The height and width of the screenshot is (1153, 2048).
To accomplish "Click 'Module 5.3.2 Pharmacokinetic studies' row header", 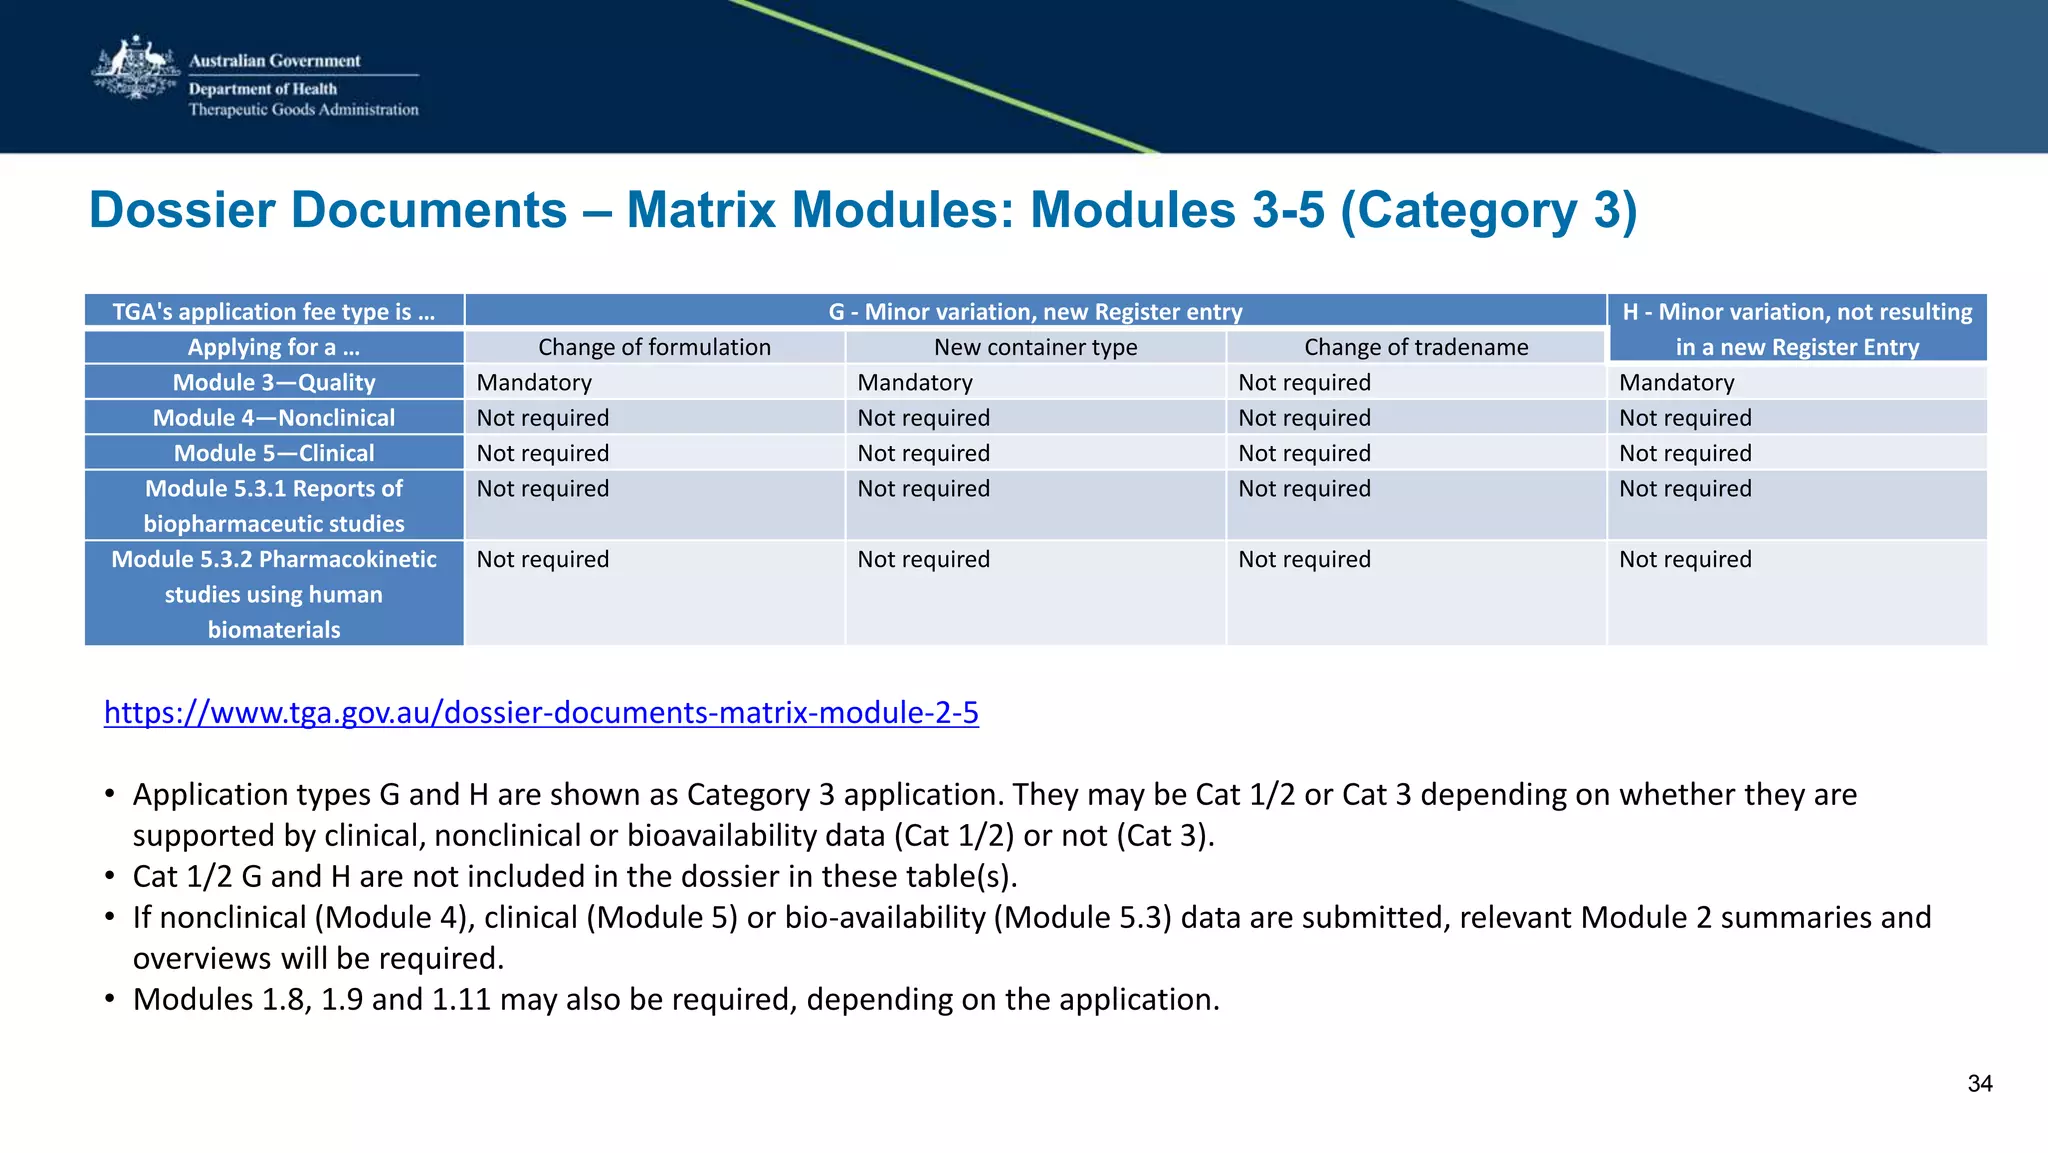I will [274, 594].
